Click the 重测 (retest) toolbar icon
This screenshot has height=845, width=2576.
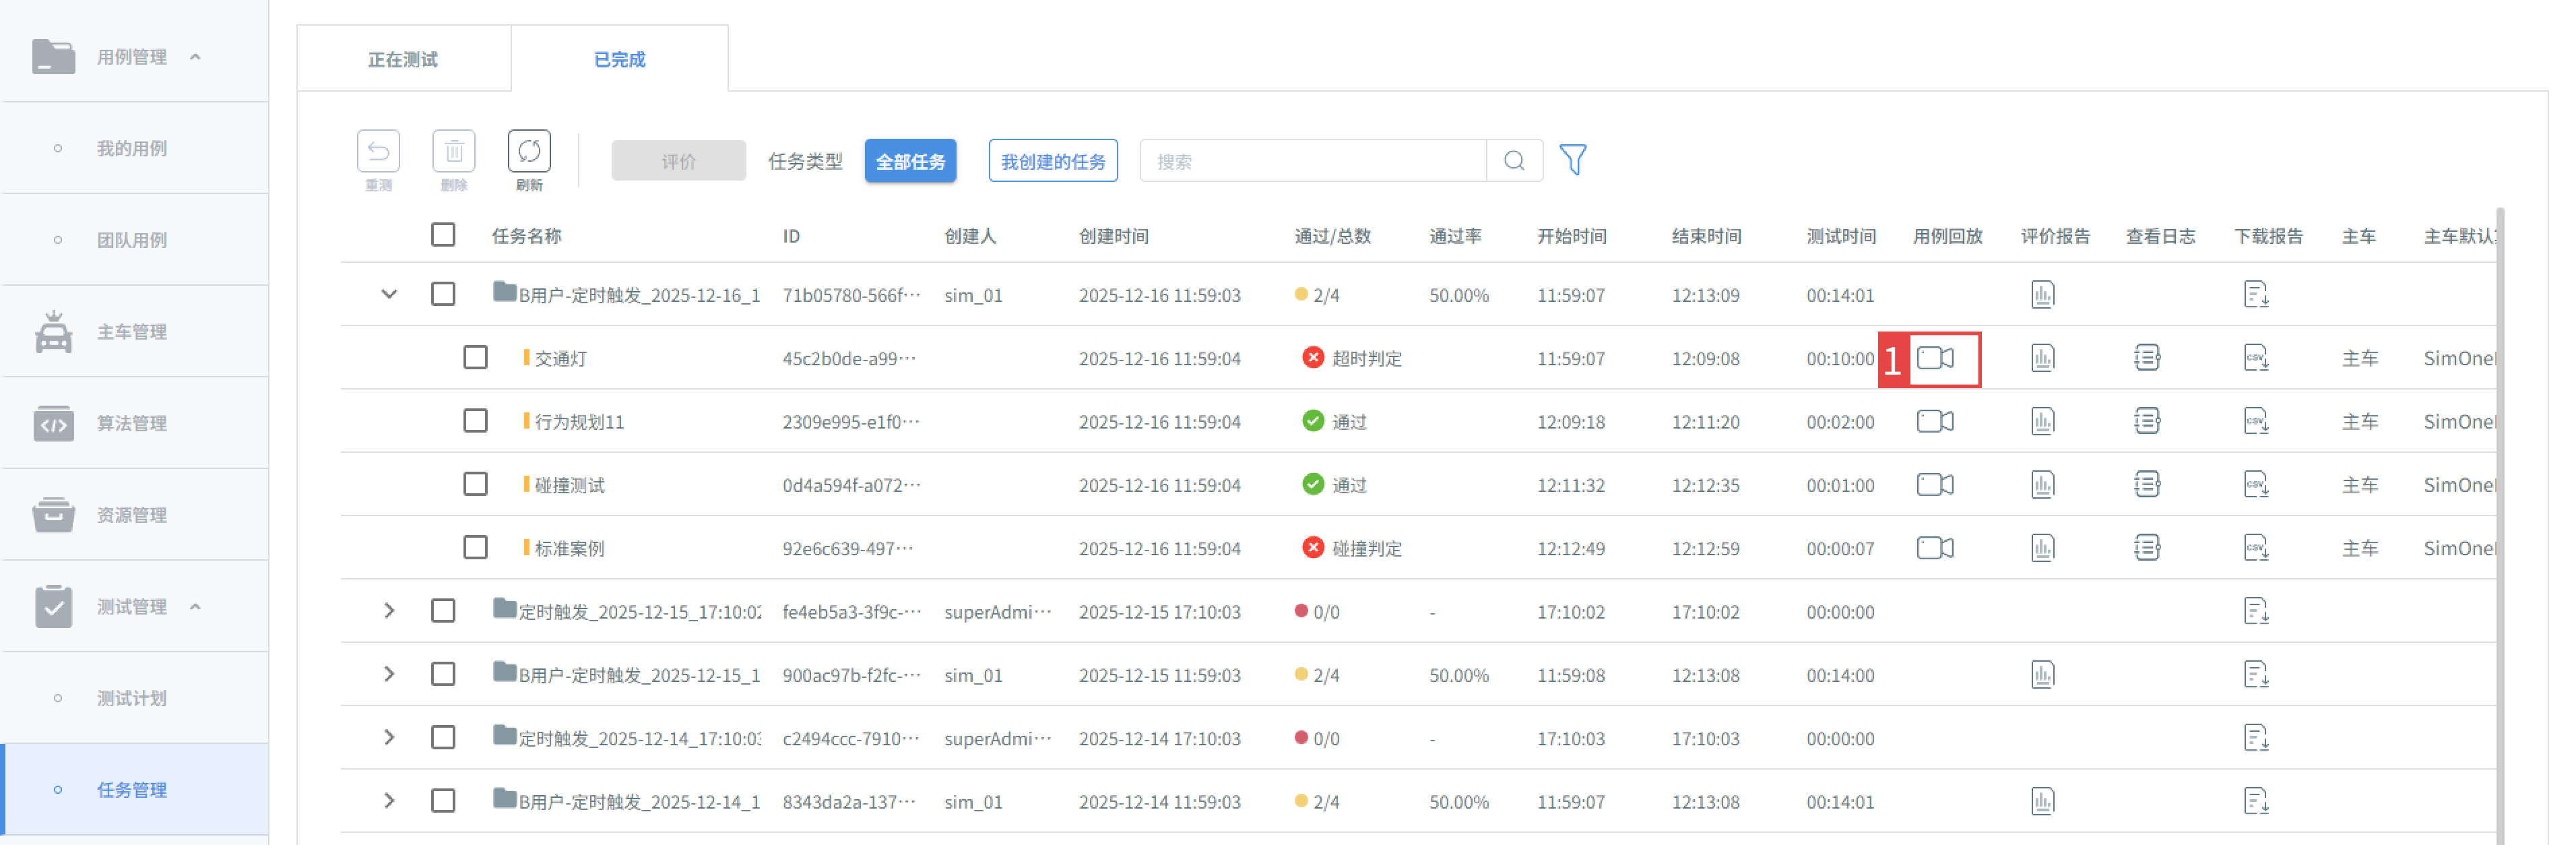point(378,151)
